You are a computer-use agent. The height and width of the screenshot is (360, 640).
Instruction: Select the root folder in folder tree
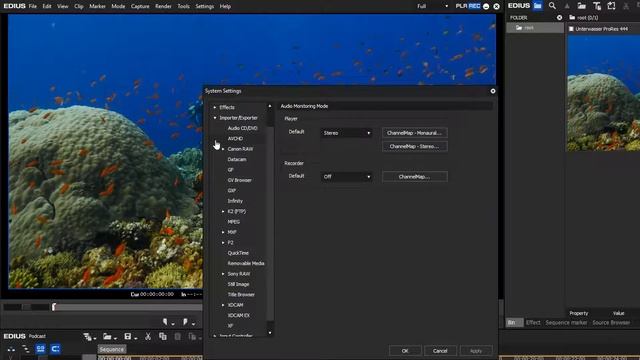point(535,28)
